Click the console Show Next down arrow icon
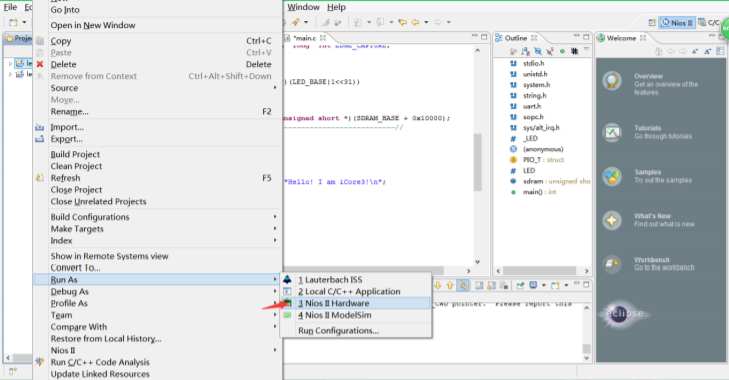729x380 pixels. pyautogui.click(x=437, y=286)
